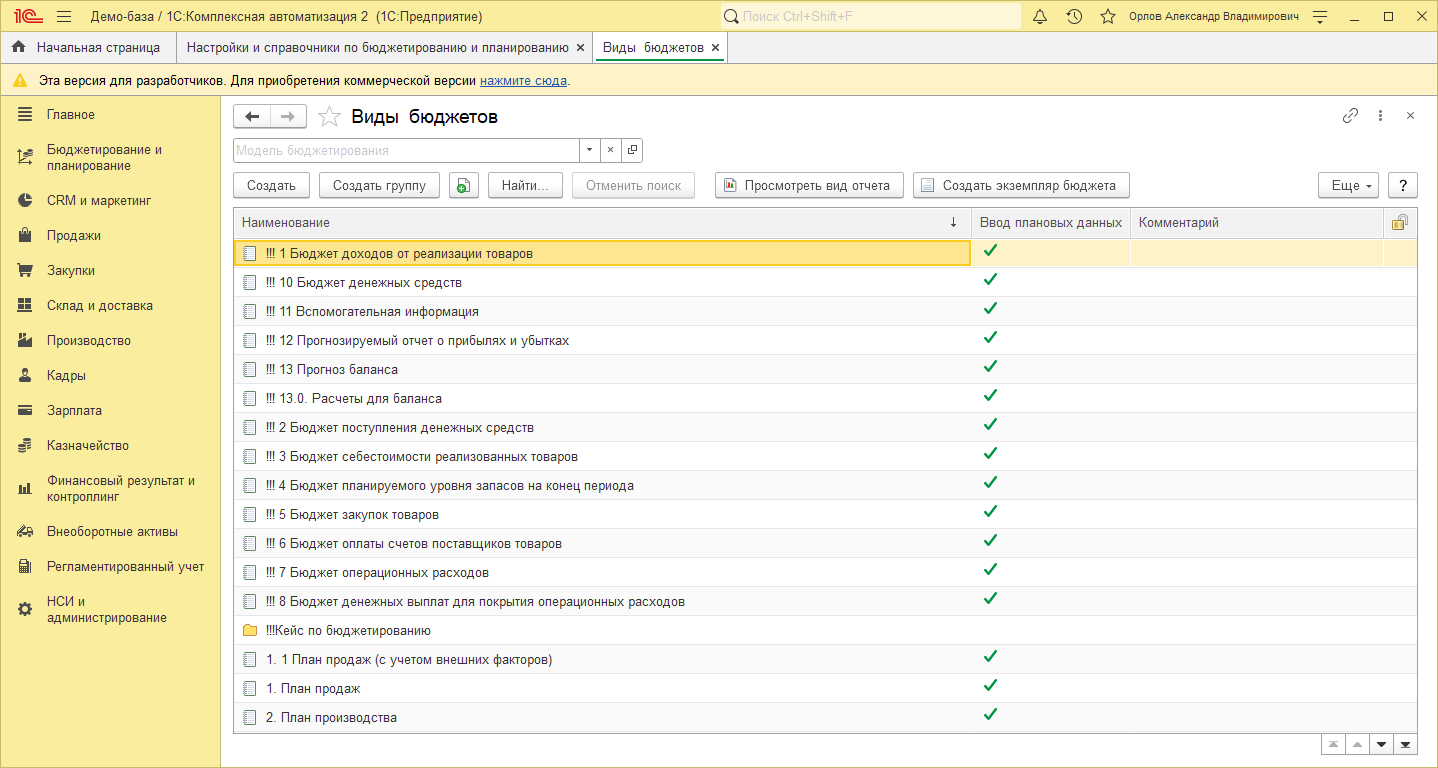Open the history clock icon

1074,17
